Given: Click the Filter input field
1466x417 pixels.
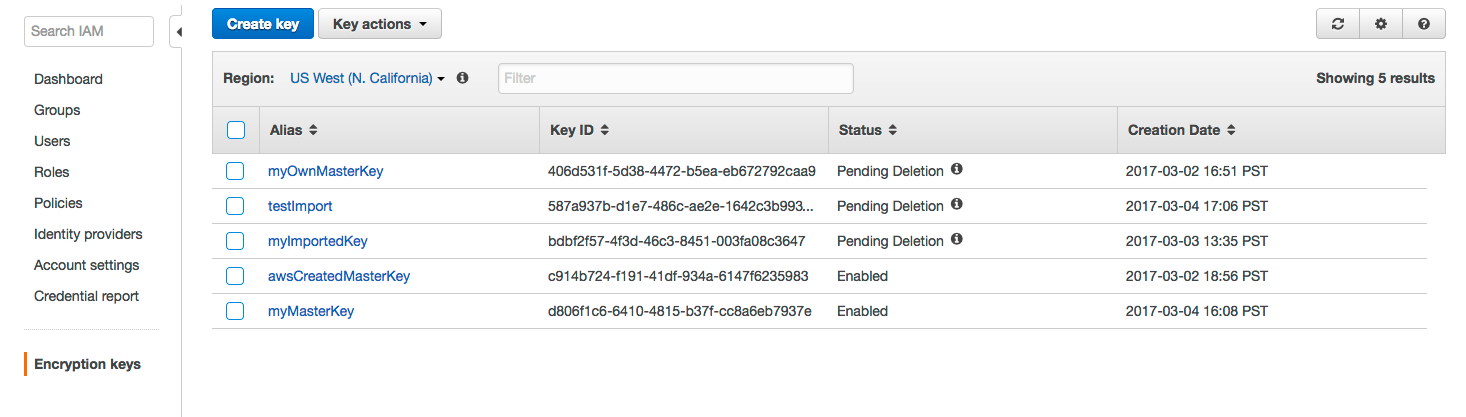Looking at the screenshot, I should [675, 78].
